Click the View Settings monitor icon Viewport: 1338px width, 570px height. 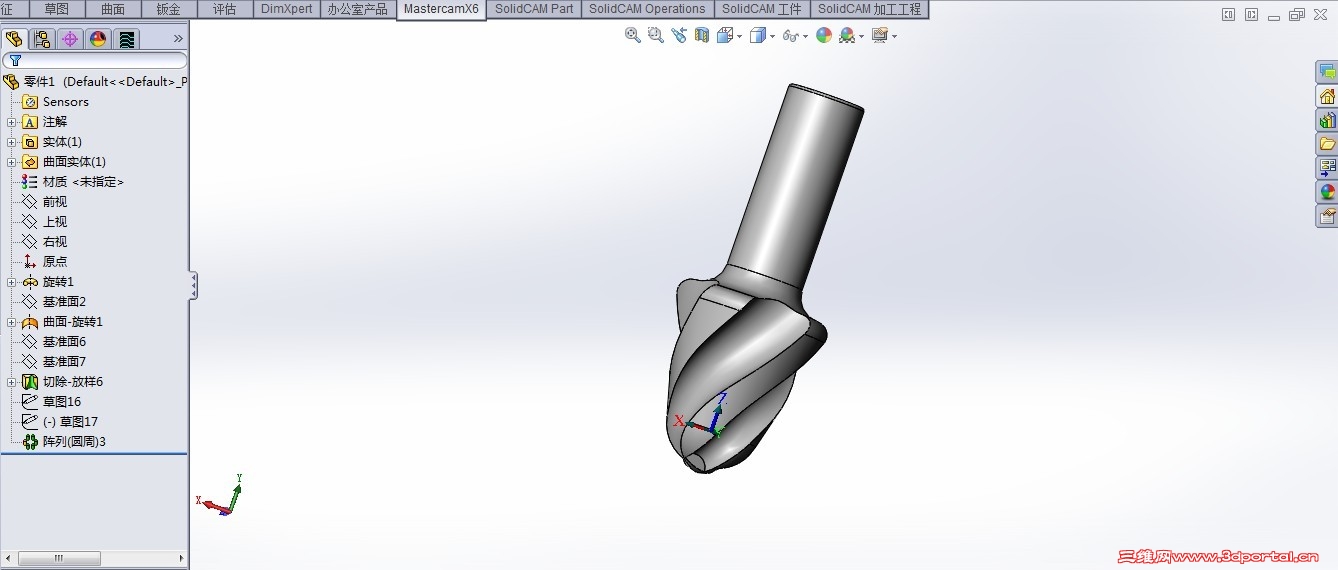[x=880, y=35]
